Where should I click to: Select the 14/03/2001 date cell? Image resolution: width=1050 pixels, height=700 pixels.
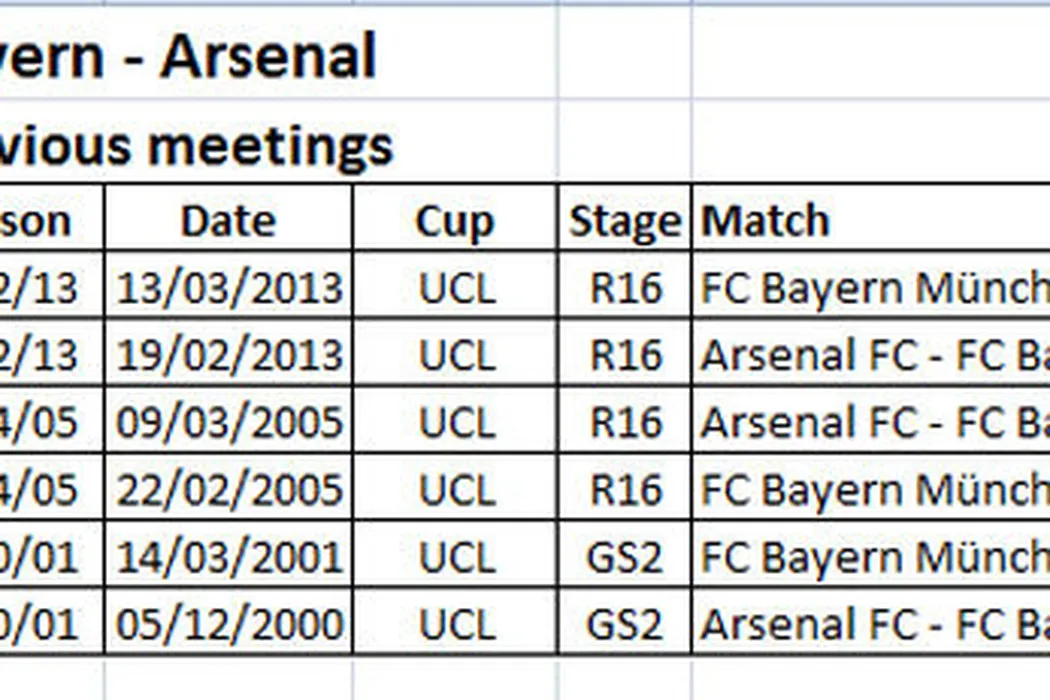tap(229, 557)
